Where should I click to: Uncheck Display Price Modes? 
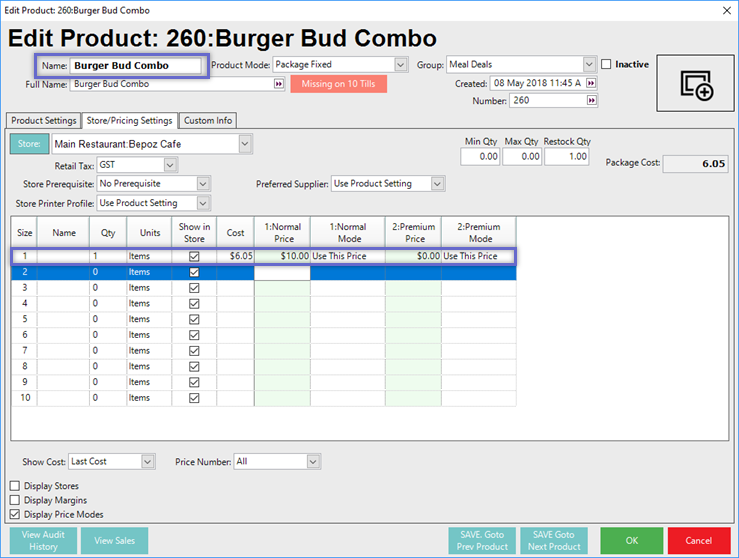click(x=15, y=514)
